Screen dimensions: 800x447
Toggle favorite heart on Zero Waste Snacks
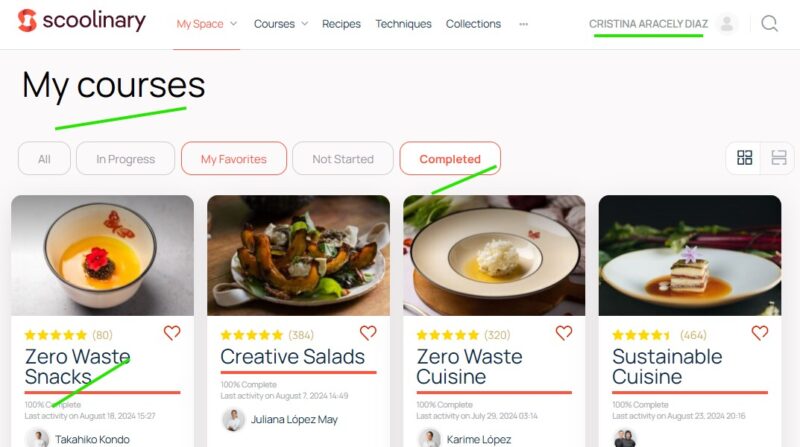(x=172, y=333)
